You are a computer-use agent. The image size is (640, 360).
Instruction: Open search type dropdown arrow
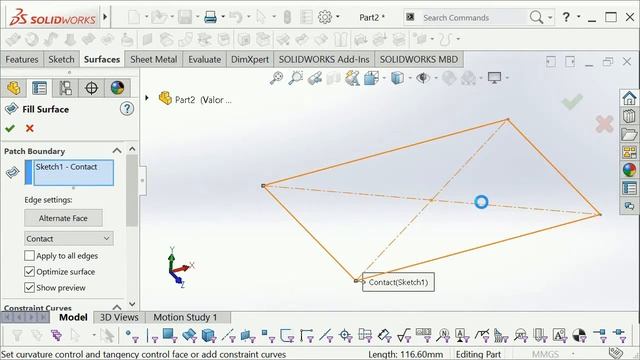pos(550,17)
